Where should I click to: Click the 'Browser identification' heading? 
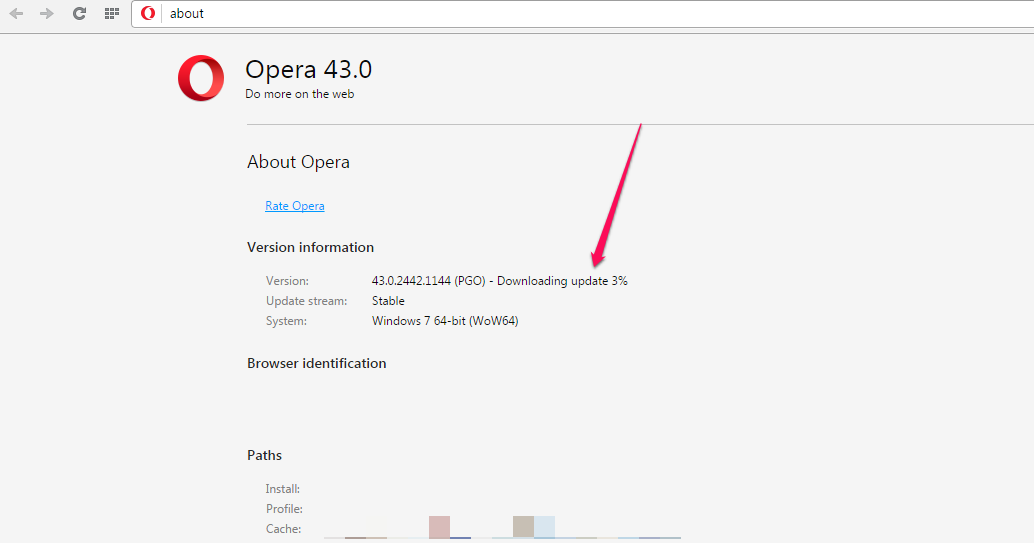pyautogui.click(x=317, y=364)
